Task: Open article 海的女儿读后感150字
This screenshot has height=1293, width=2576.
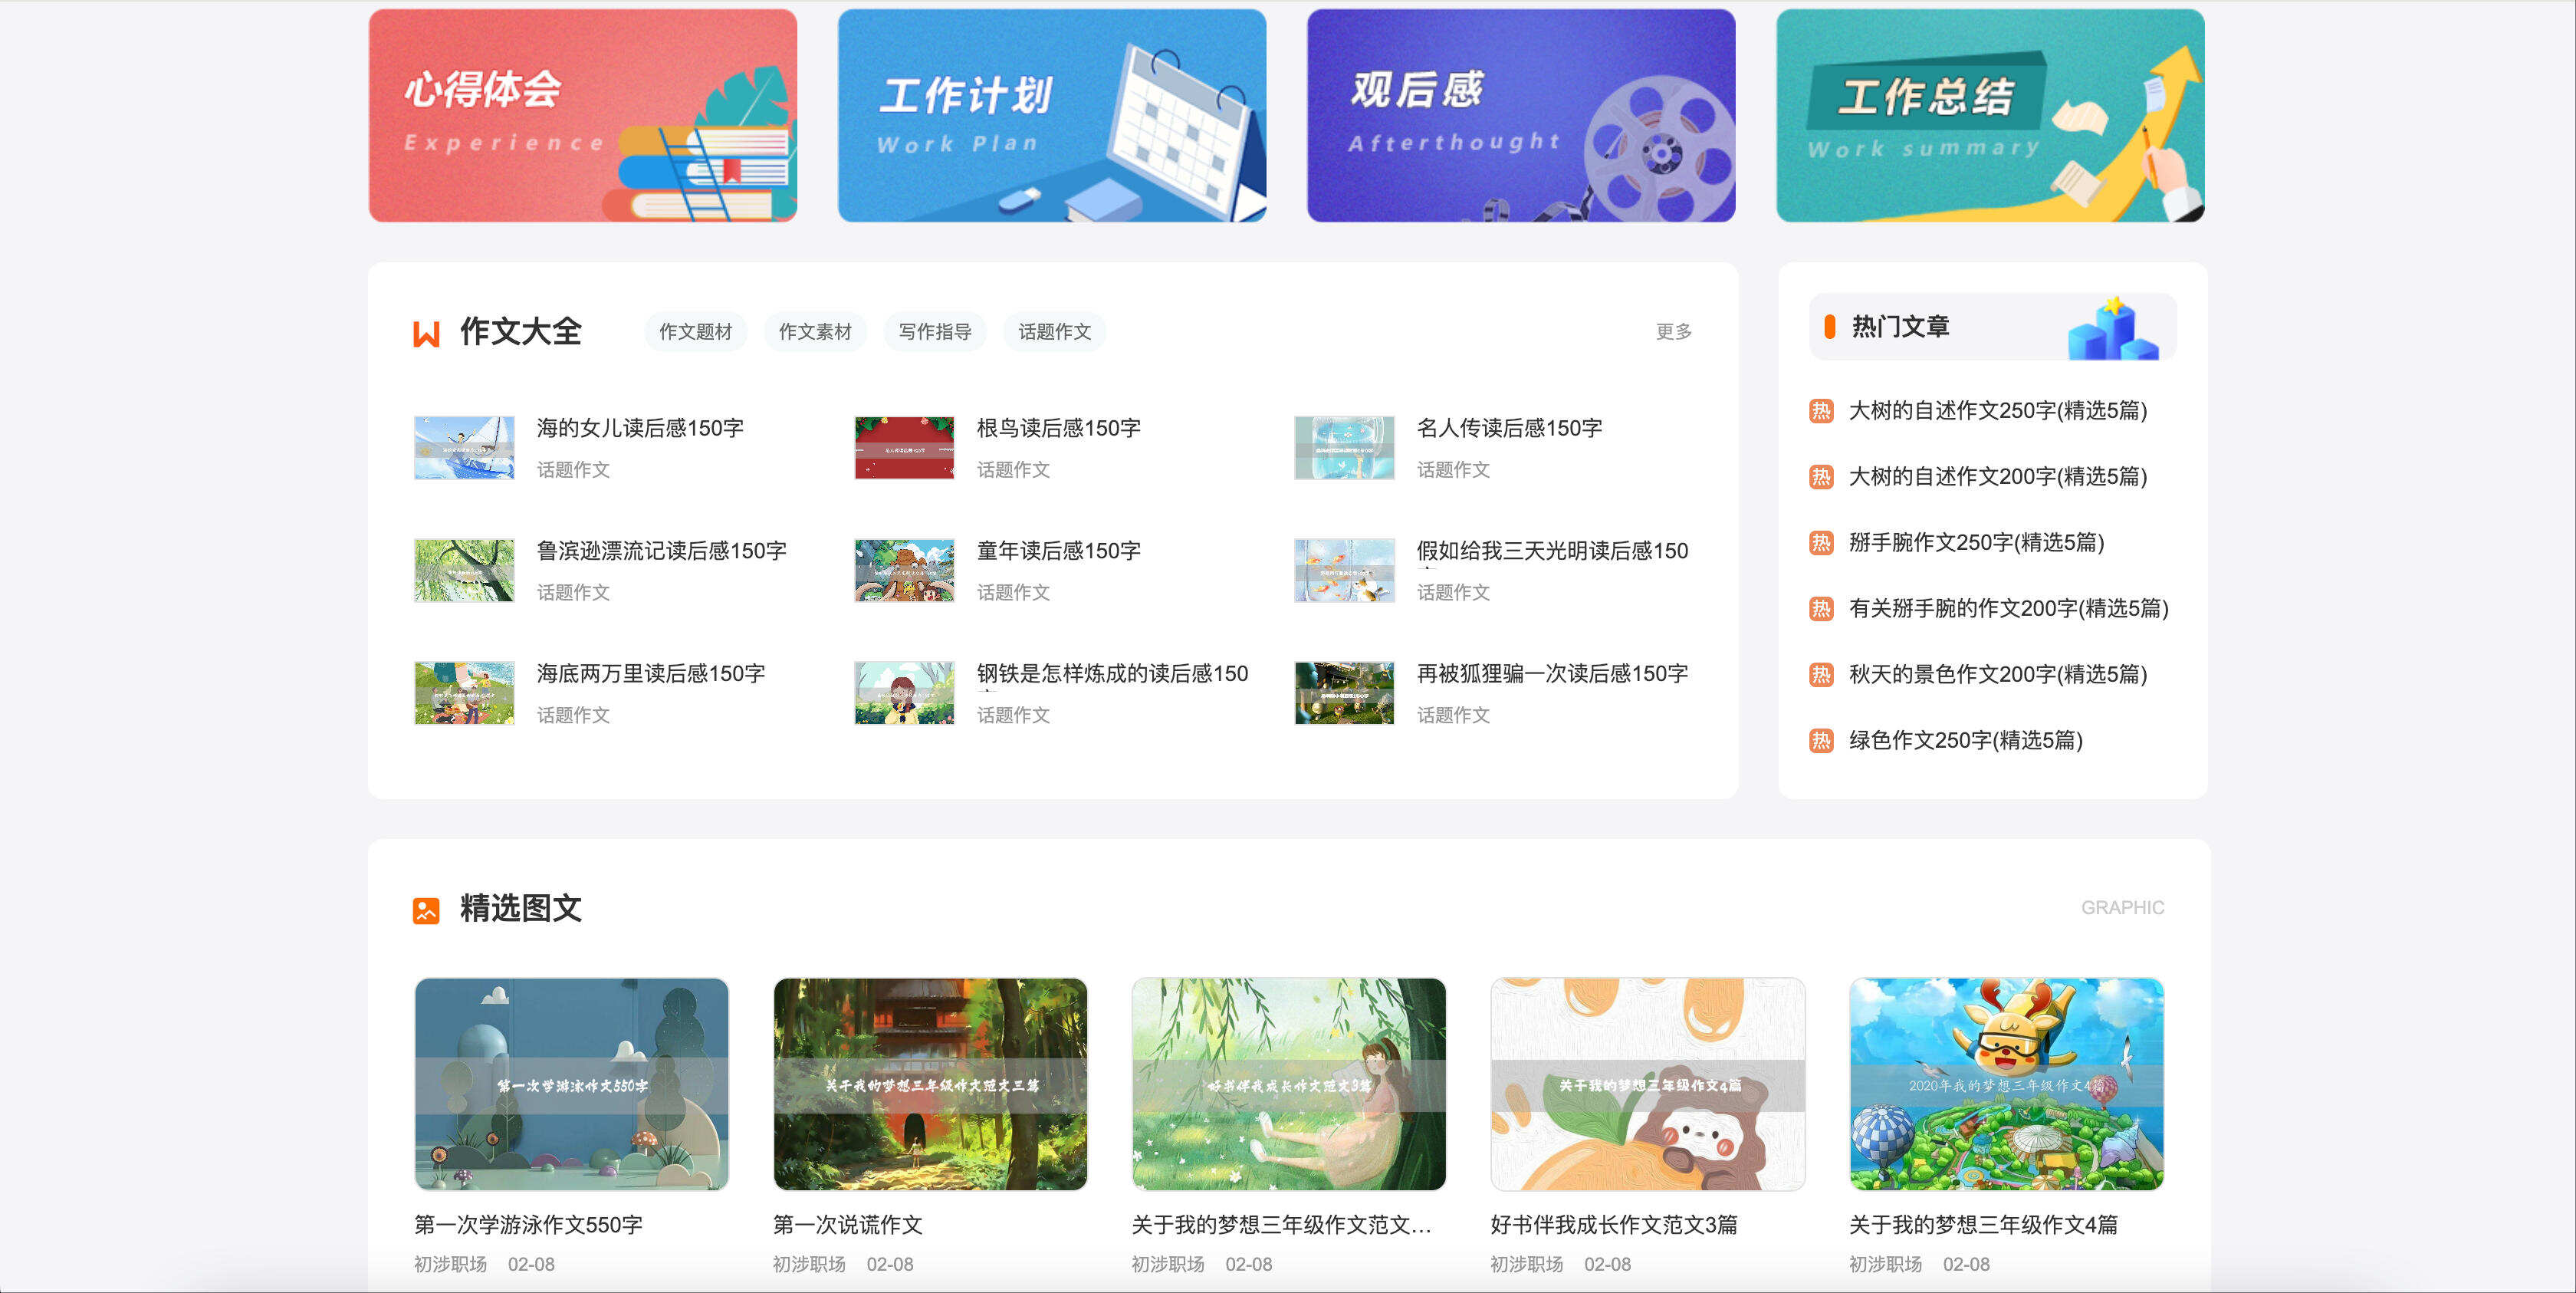Action: [x=640, y=429]
